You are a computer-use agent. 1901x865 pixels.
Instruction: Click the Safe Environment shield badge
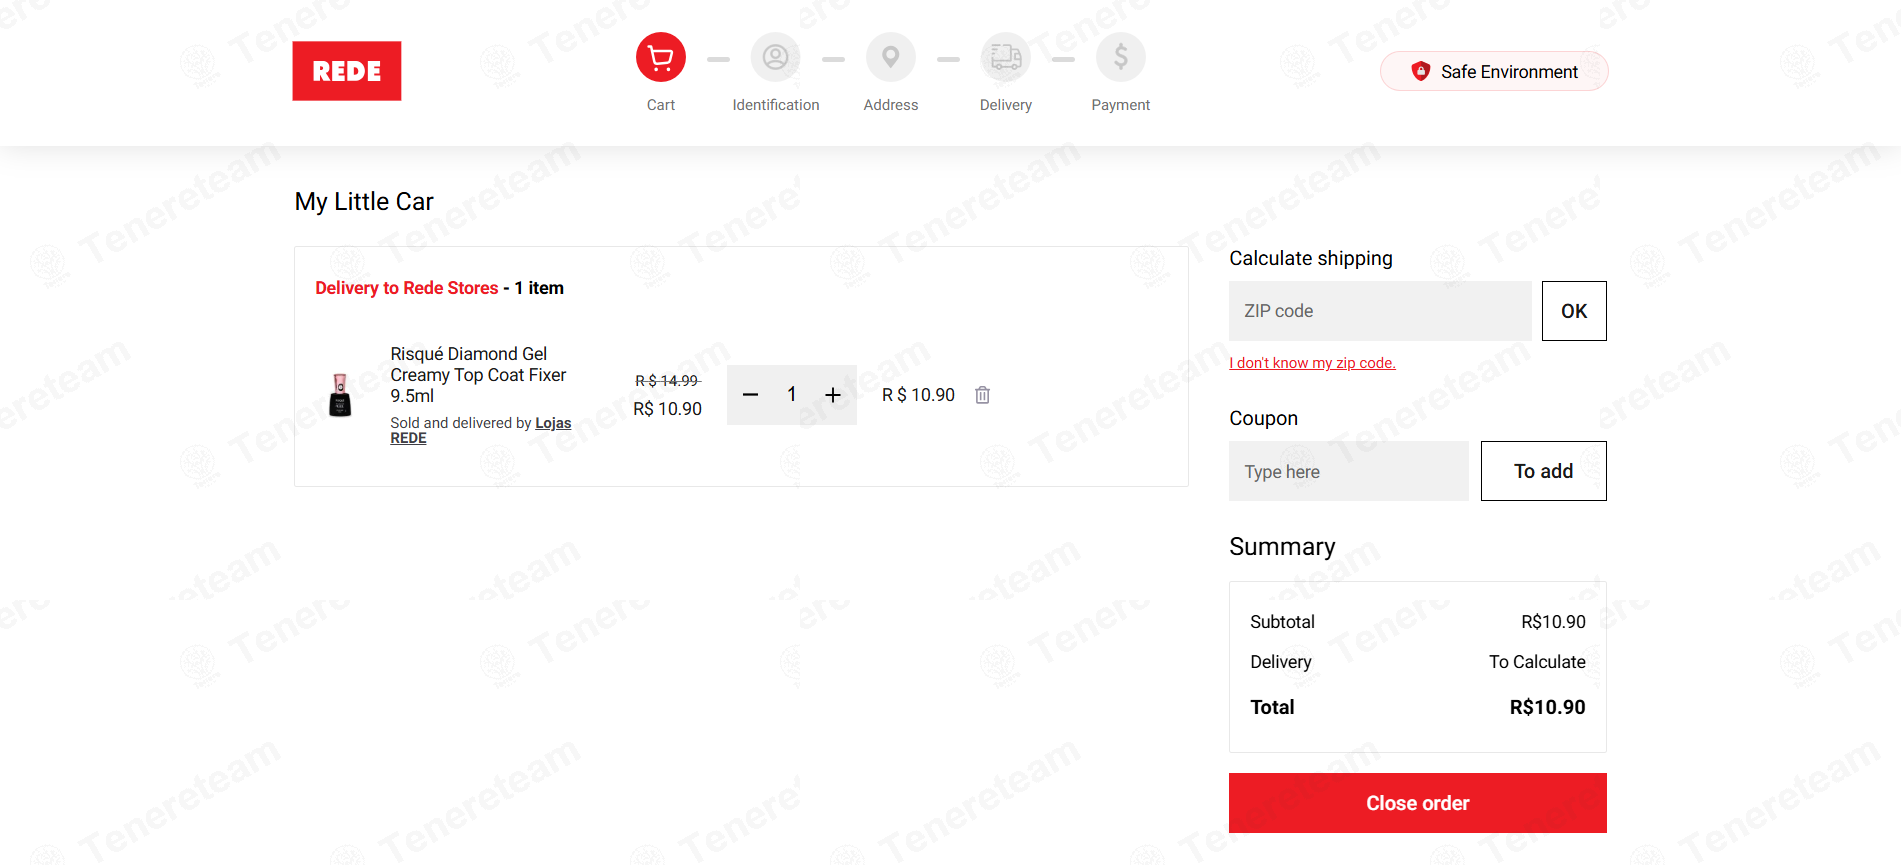coord(1494,71)
